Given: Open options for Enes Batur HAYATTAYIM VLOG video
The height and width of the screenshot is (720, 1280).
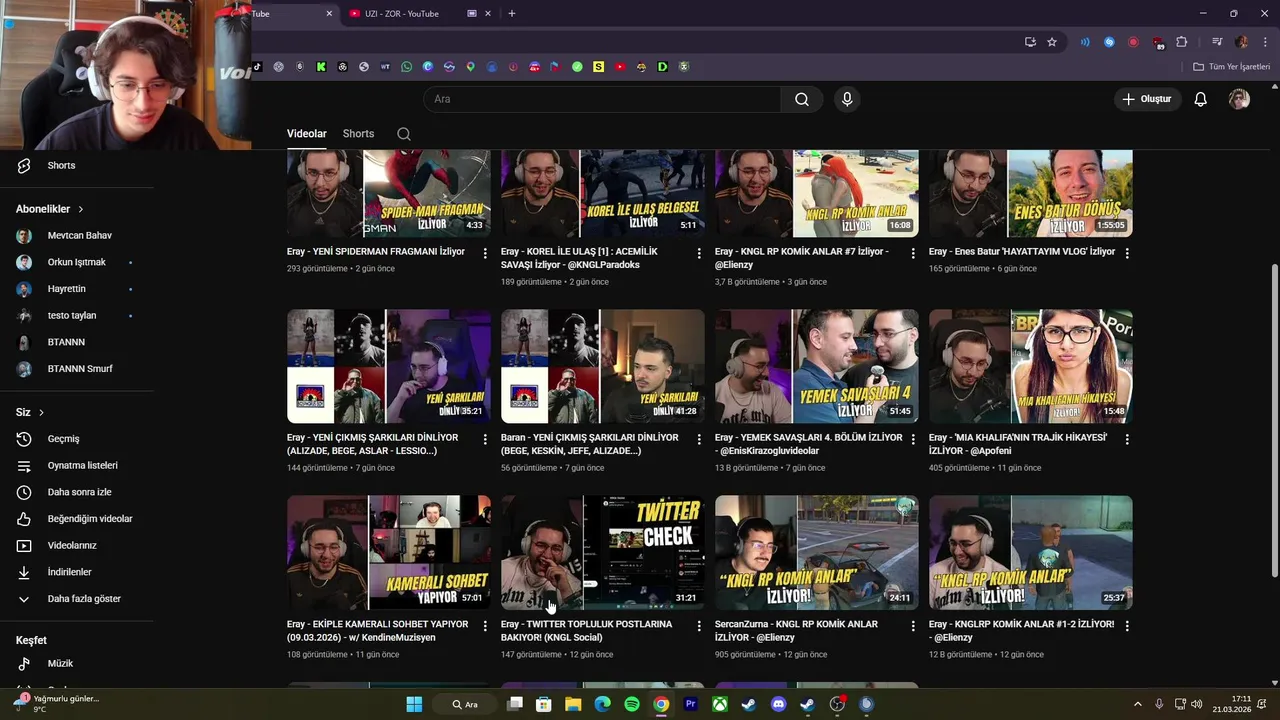Looking at the screenshot, I should [1127, 254].
